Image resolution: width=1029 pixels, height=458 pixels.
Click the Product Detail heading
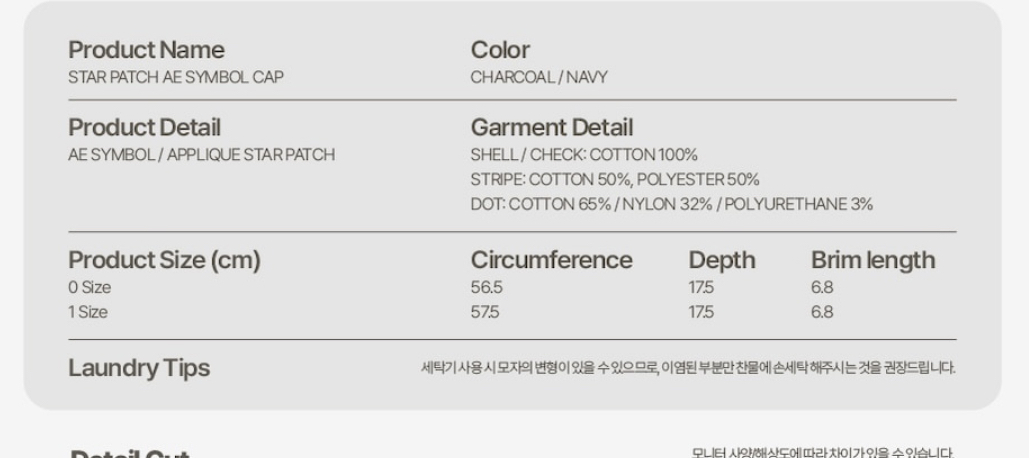click(x=144, y=128)
